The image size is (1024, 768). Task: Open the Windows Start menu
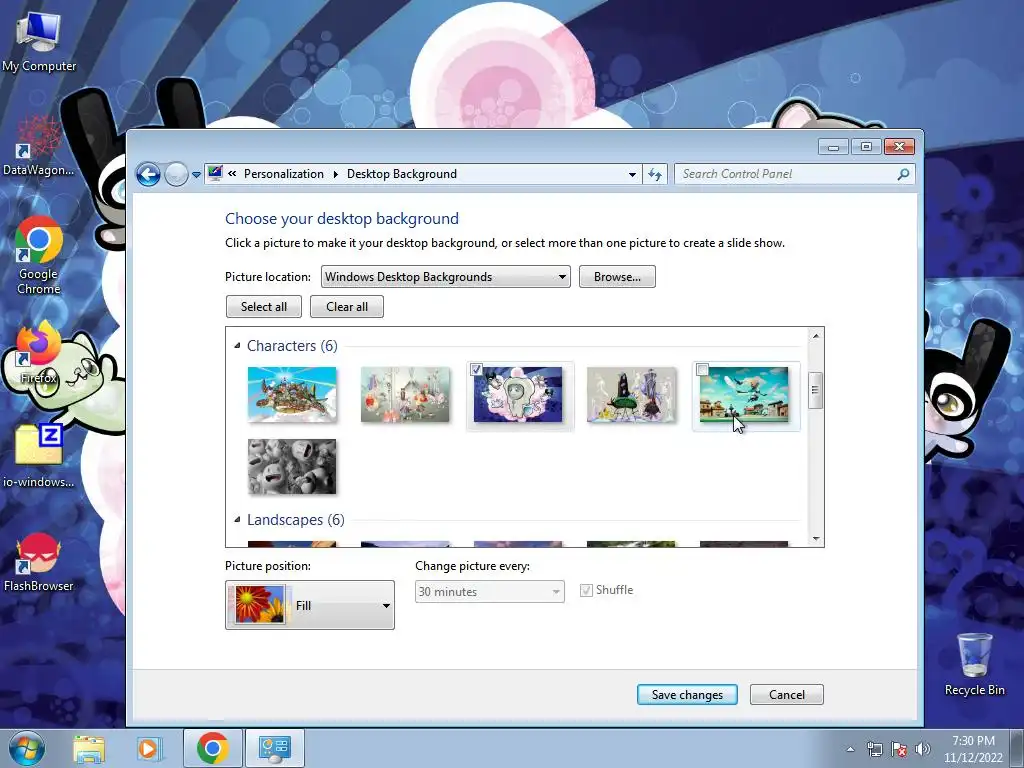[x=27, y=748]
